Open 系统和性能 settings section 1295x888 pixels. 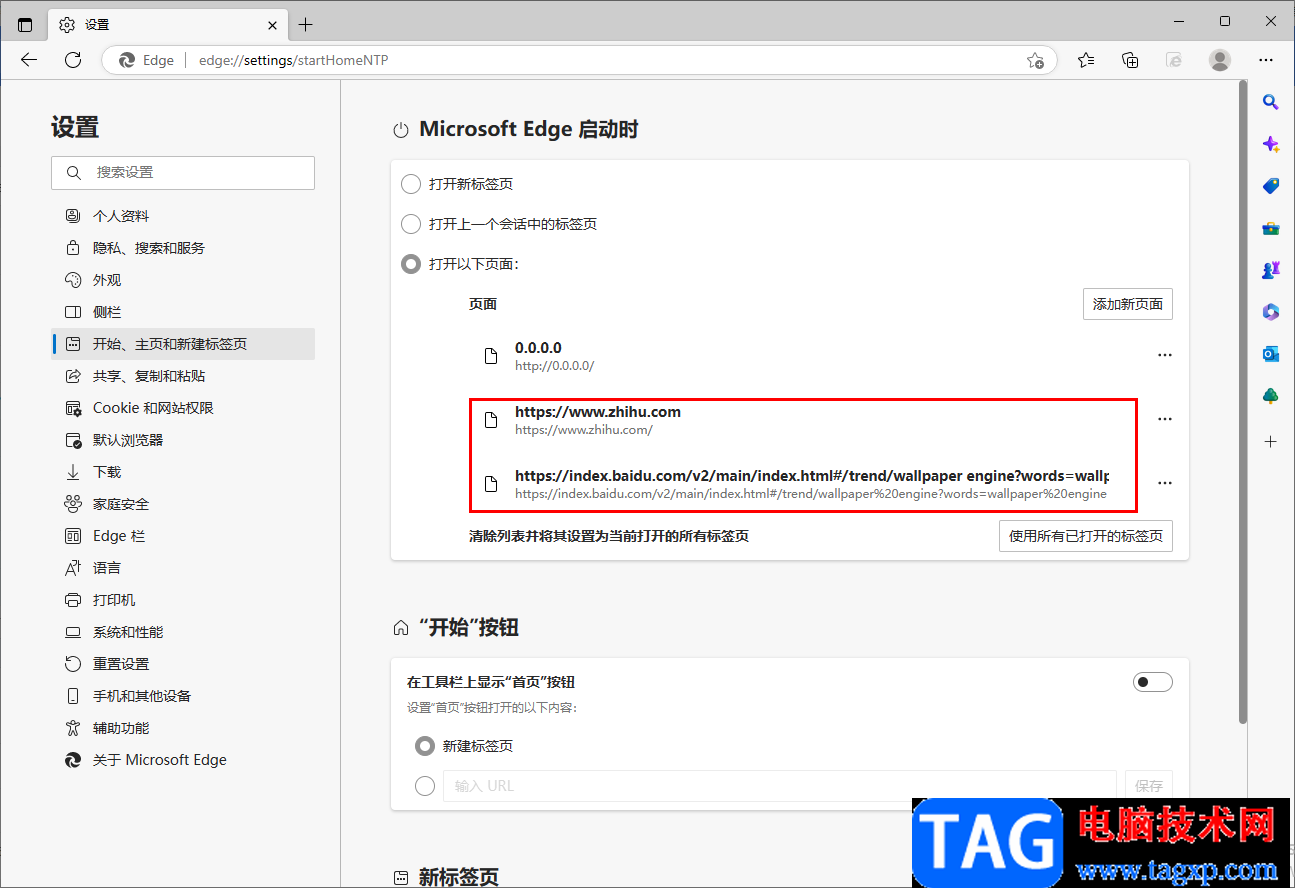click(x=183, y=632)
